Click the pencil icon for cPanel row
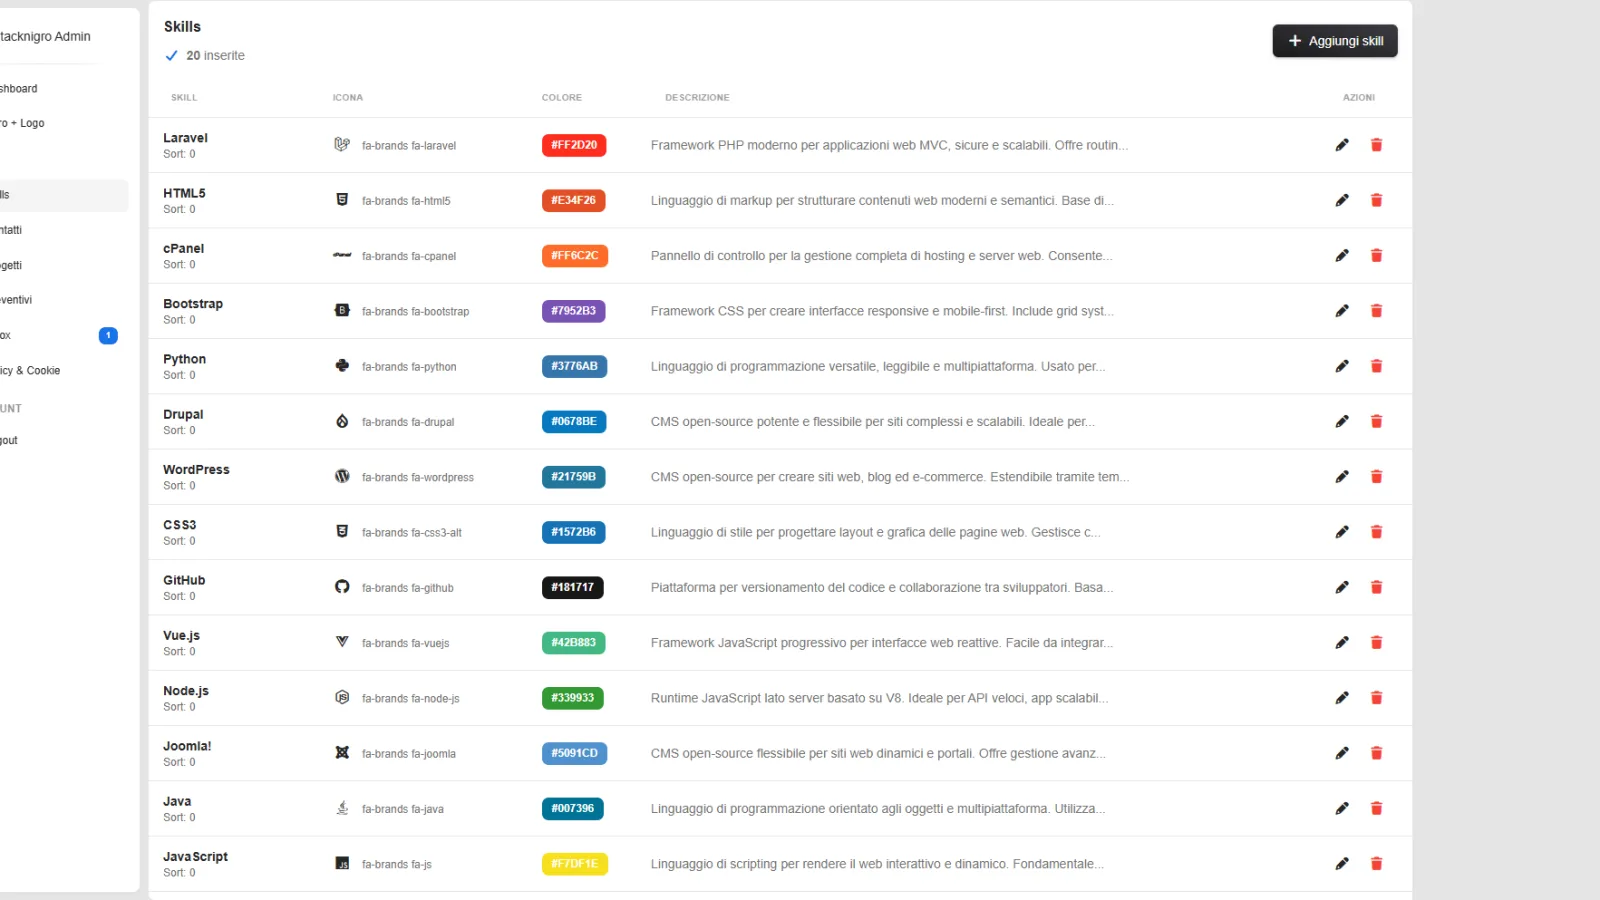 pyautogui.click(x=1342, y=256)
